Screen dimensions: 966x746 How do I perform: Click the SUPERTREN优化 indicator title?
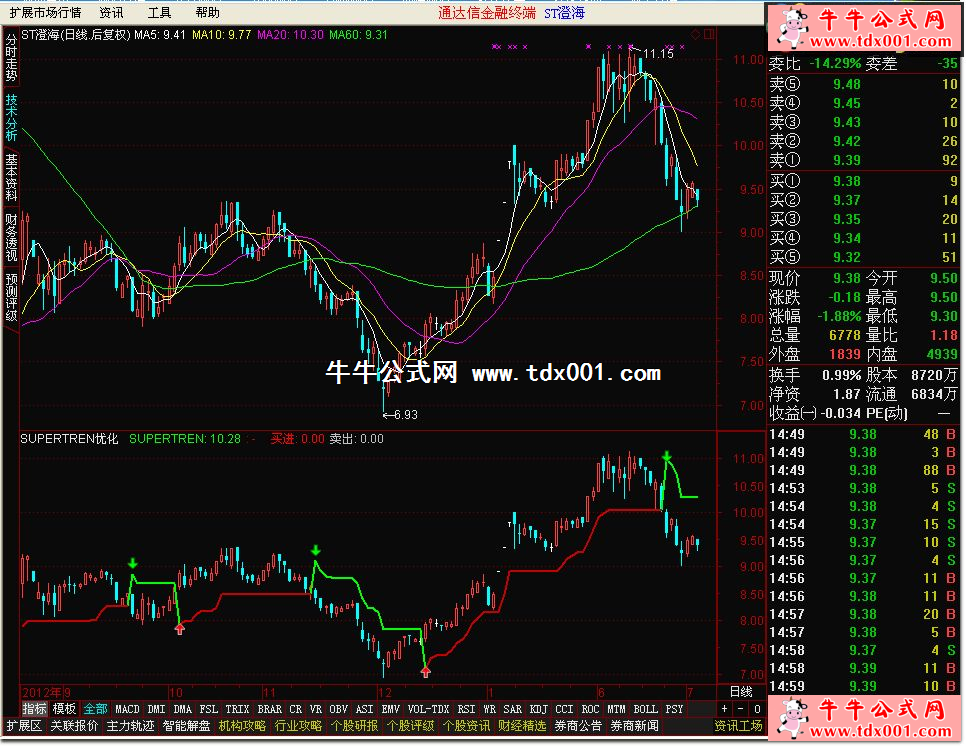tap(69, 439)
